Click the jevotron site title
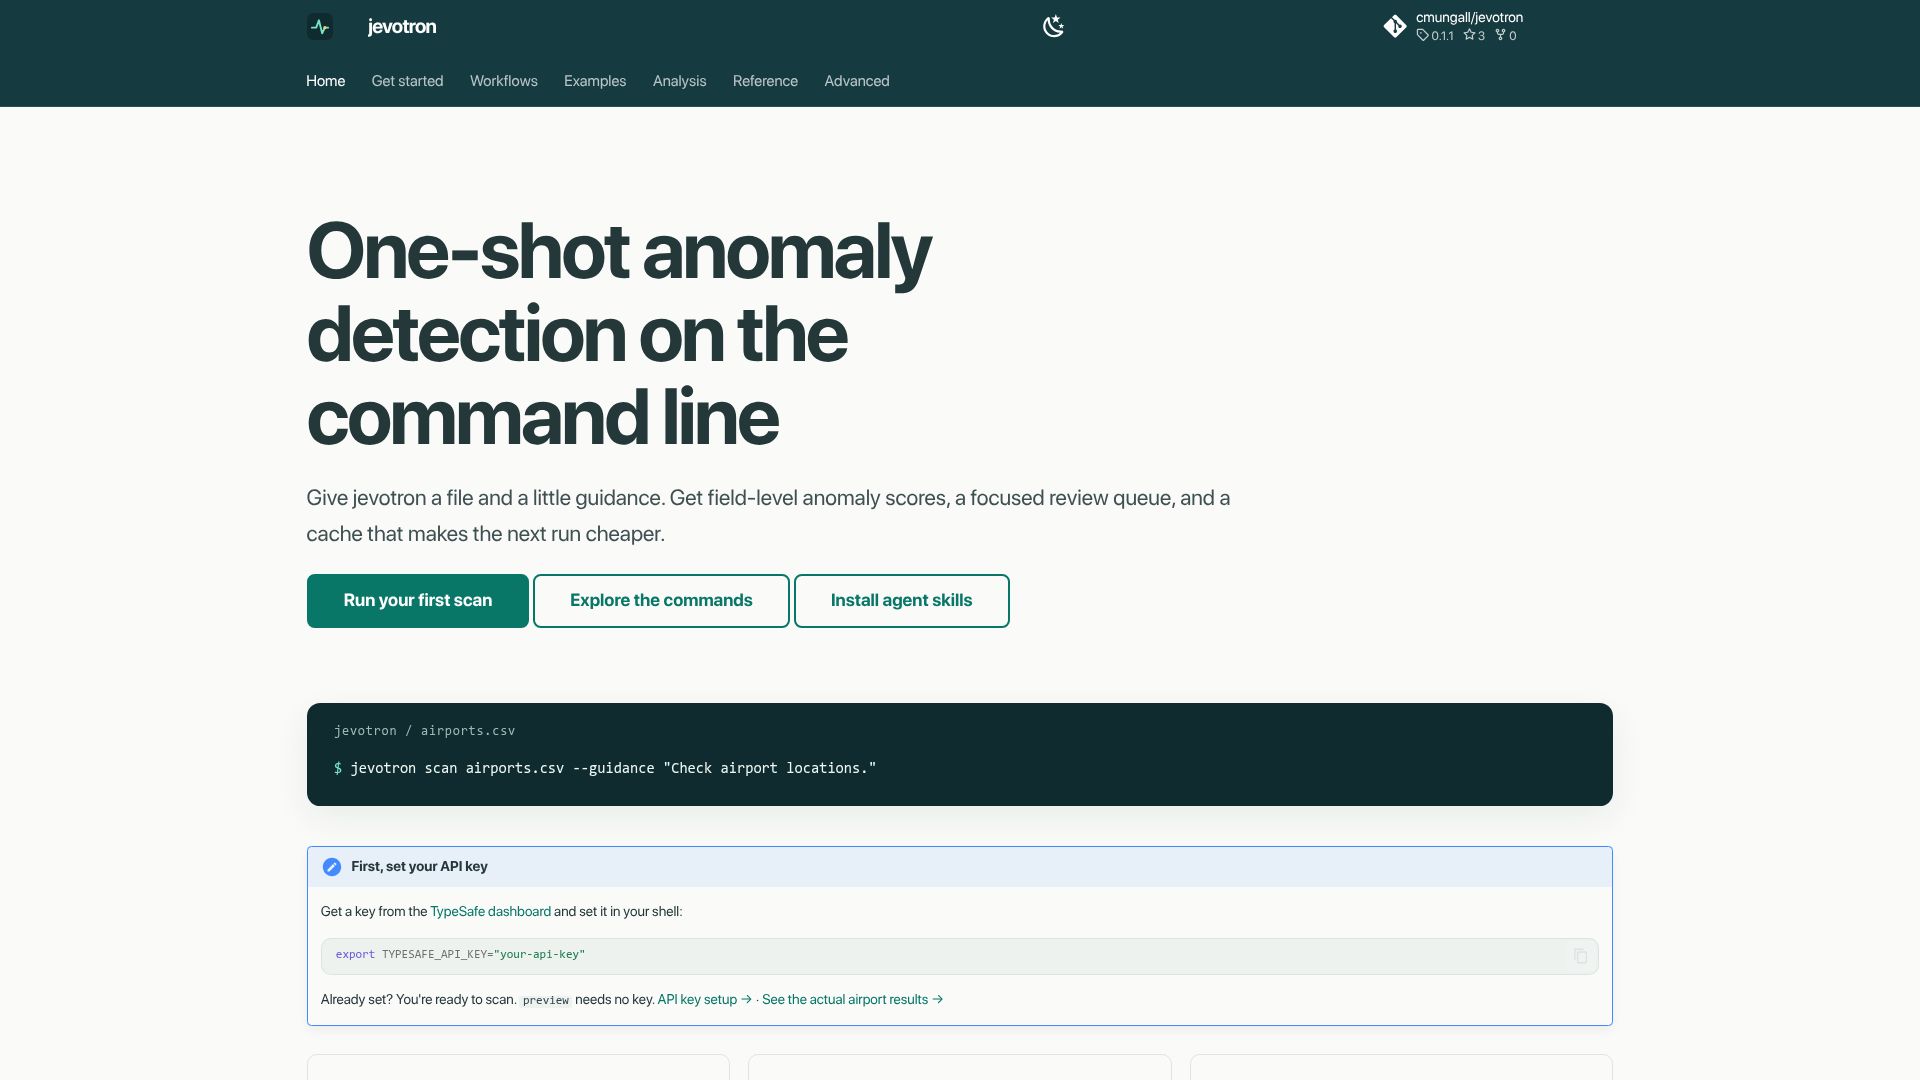This screenshot has height=1080, width=1920. click(x=402, y=27)
